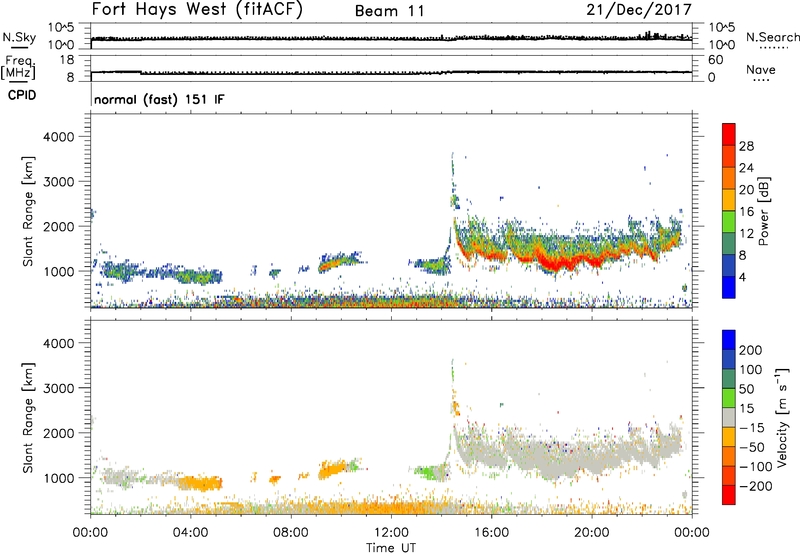Image resolution: width=800 pixels, height=554 pixels.
Task: Click the blue bottom of the power color bar
Action: point(729,288)
